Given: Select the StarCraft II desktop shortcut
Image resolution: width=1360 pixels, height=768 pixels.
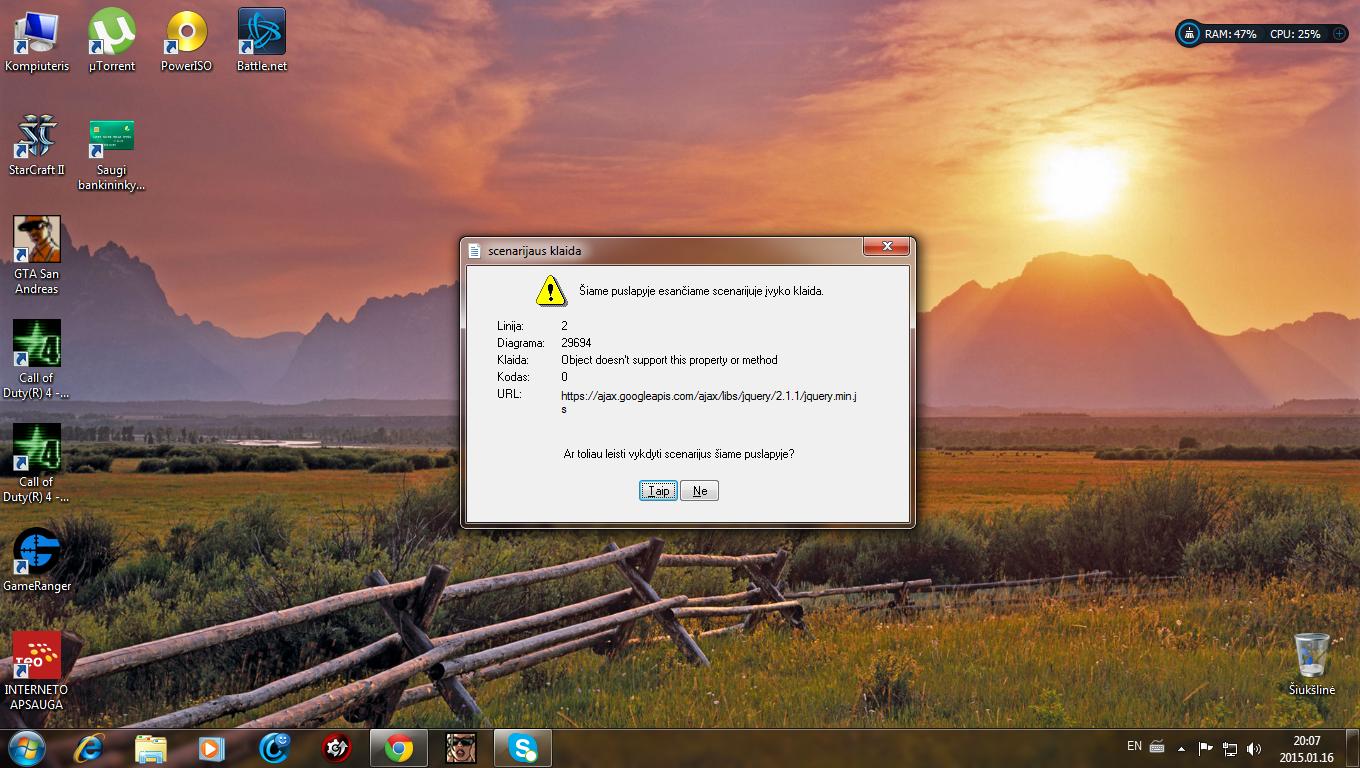Looking at the screenshot, I should 37,145.
